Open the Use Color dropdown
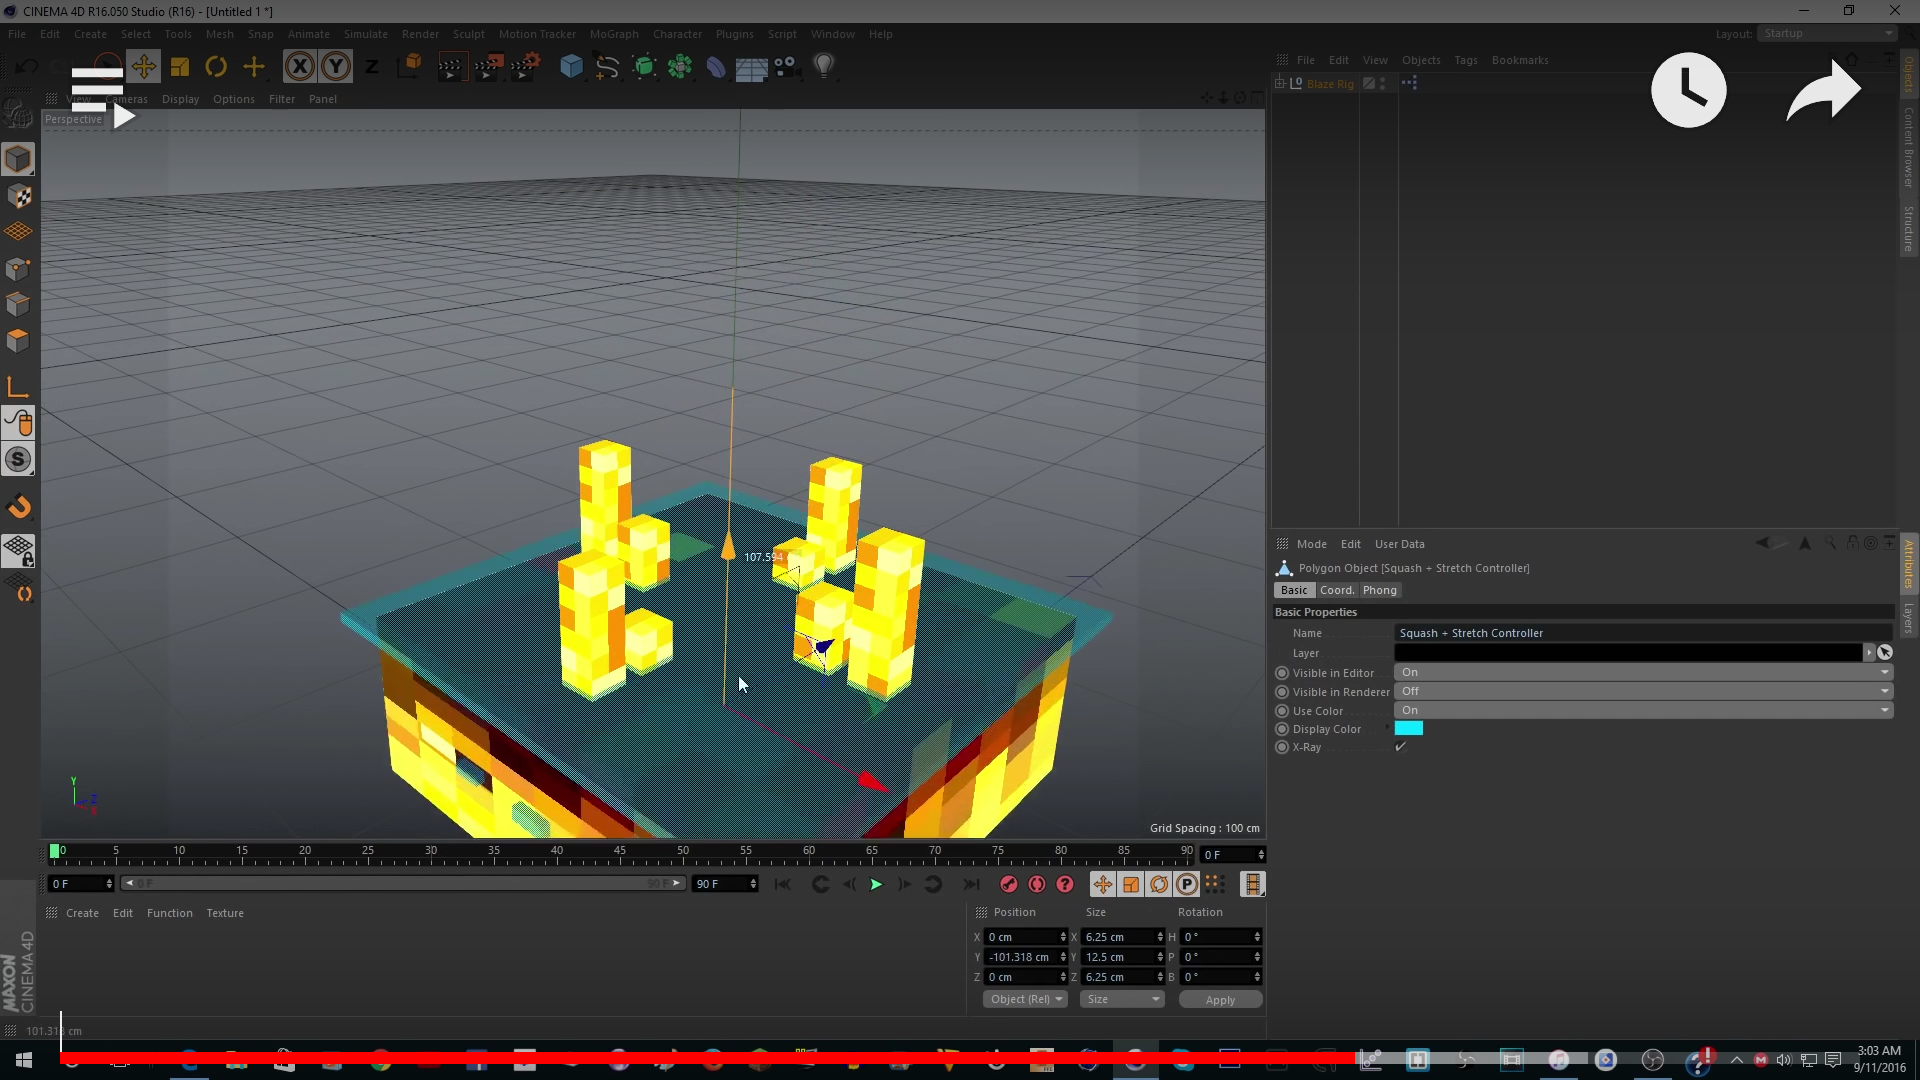 click(x=1643, y=711)
